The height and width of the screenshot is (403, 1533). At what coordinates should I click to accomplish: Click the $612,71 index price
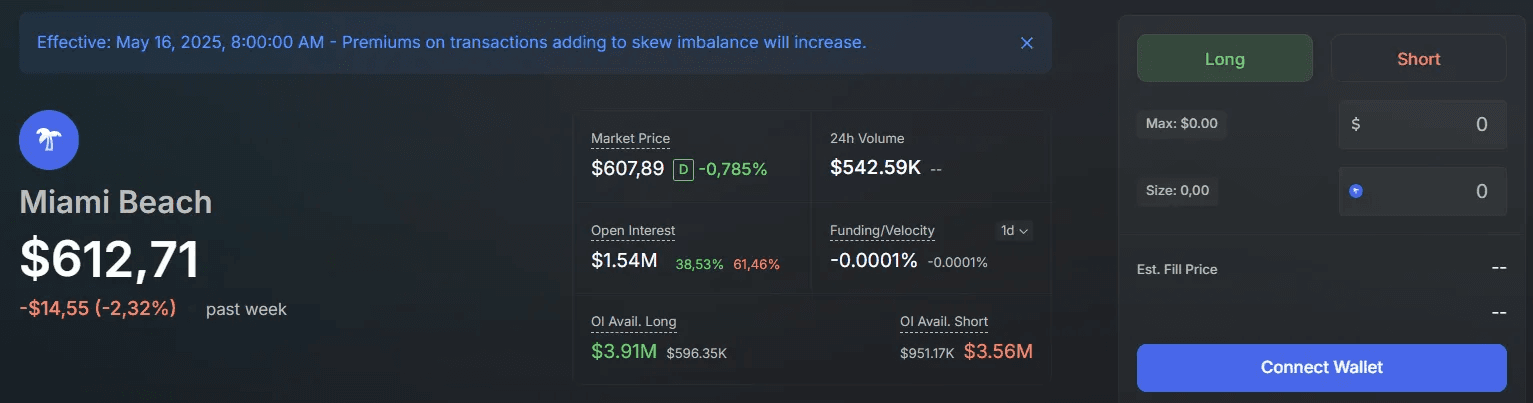[110, 259]
